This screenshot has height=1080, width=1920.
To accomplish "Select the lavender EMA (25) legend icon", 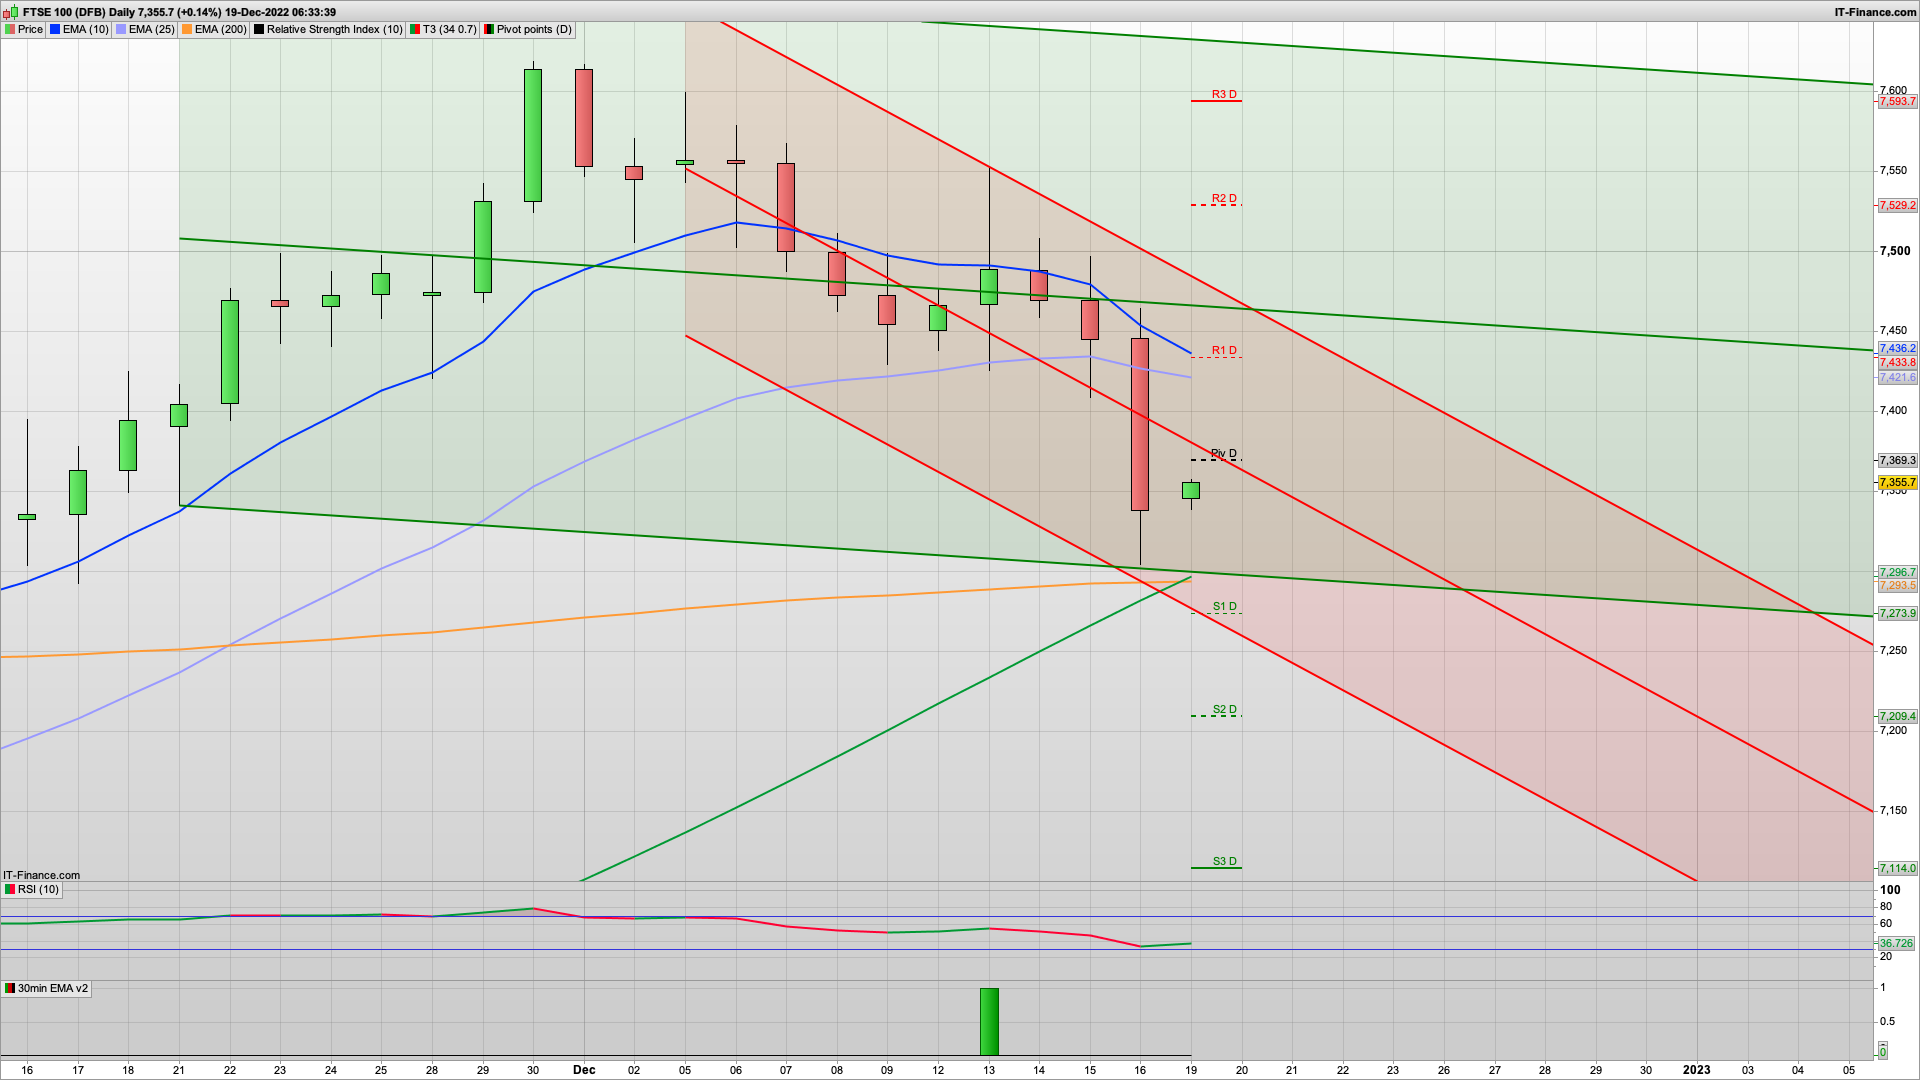I will 119,29.
